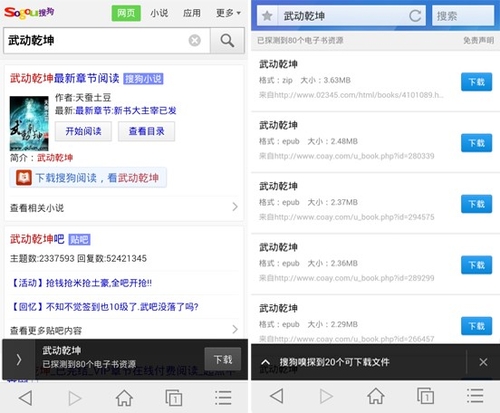The width and height of the screenshot is (500, 413).
Task: Go back in the left browser
Action: (x=26, y=398)
